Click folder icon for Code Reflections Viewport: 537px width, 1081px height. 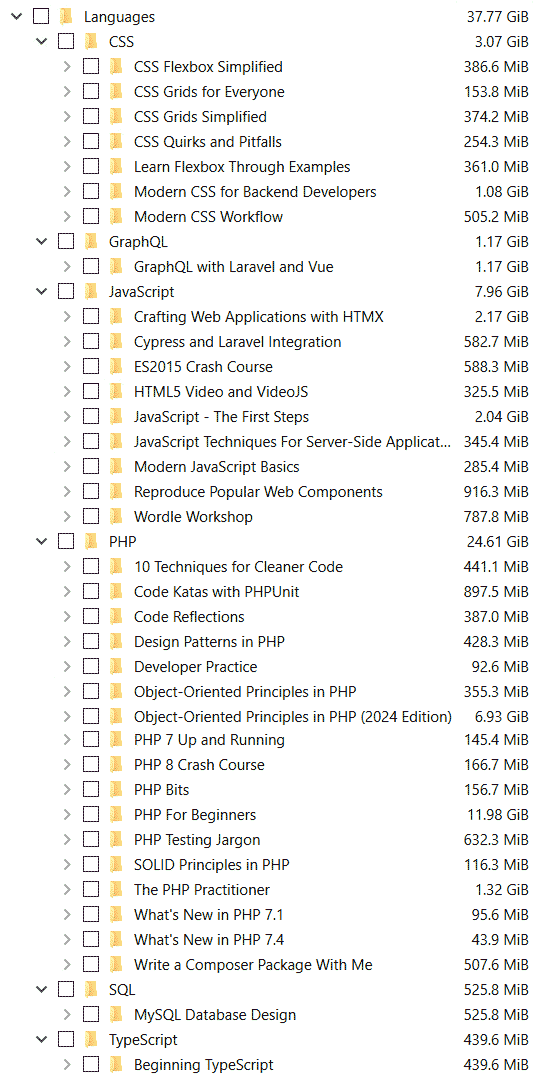pos(116,616)
